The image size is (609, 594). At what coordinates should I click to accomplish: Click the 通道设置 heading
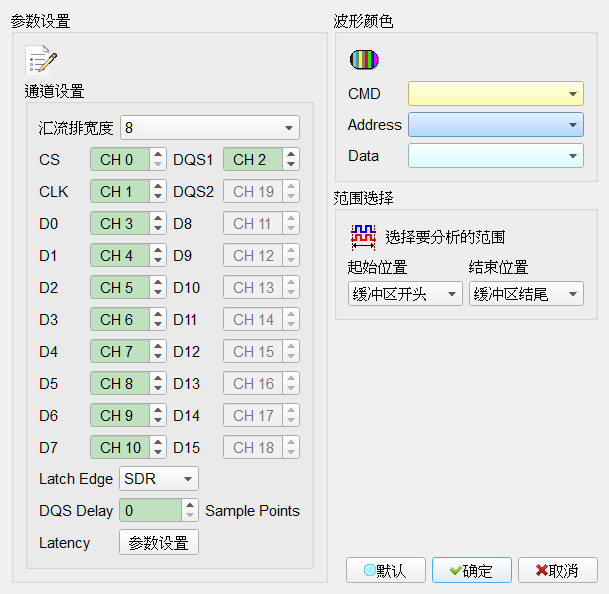point(54,92)
